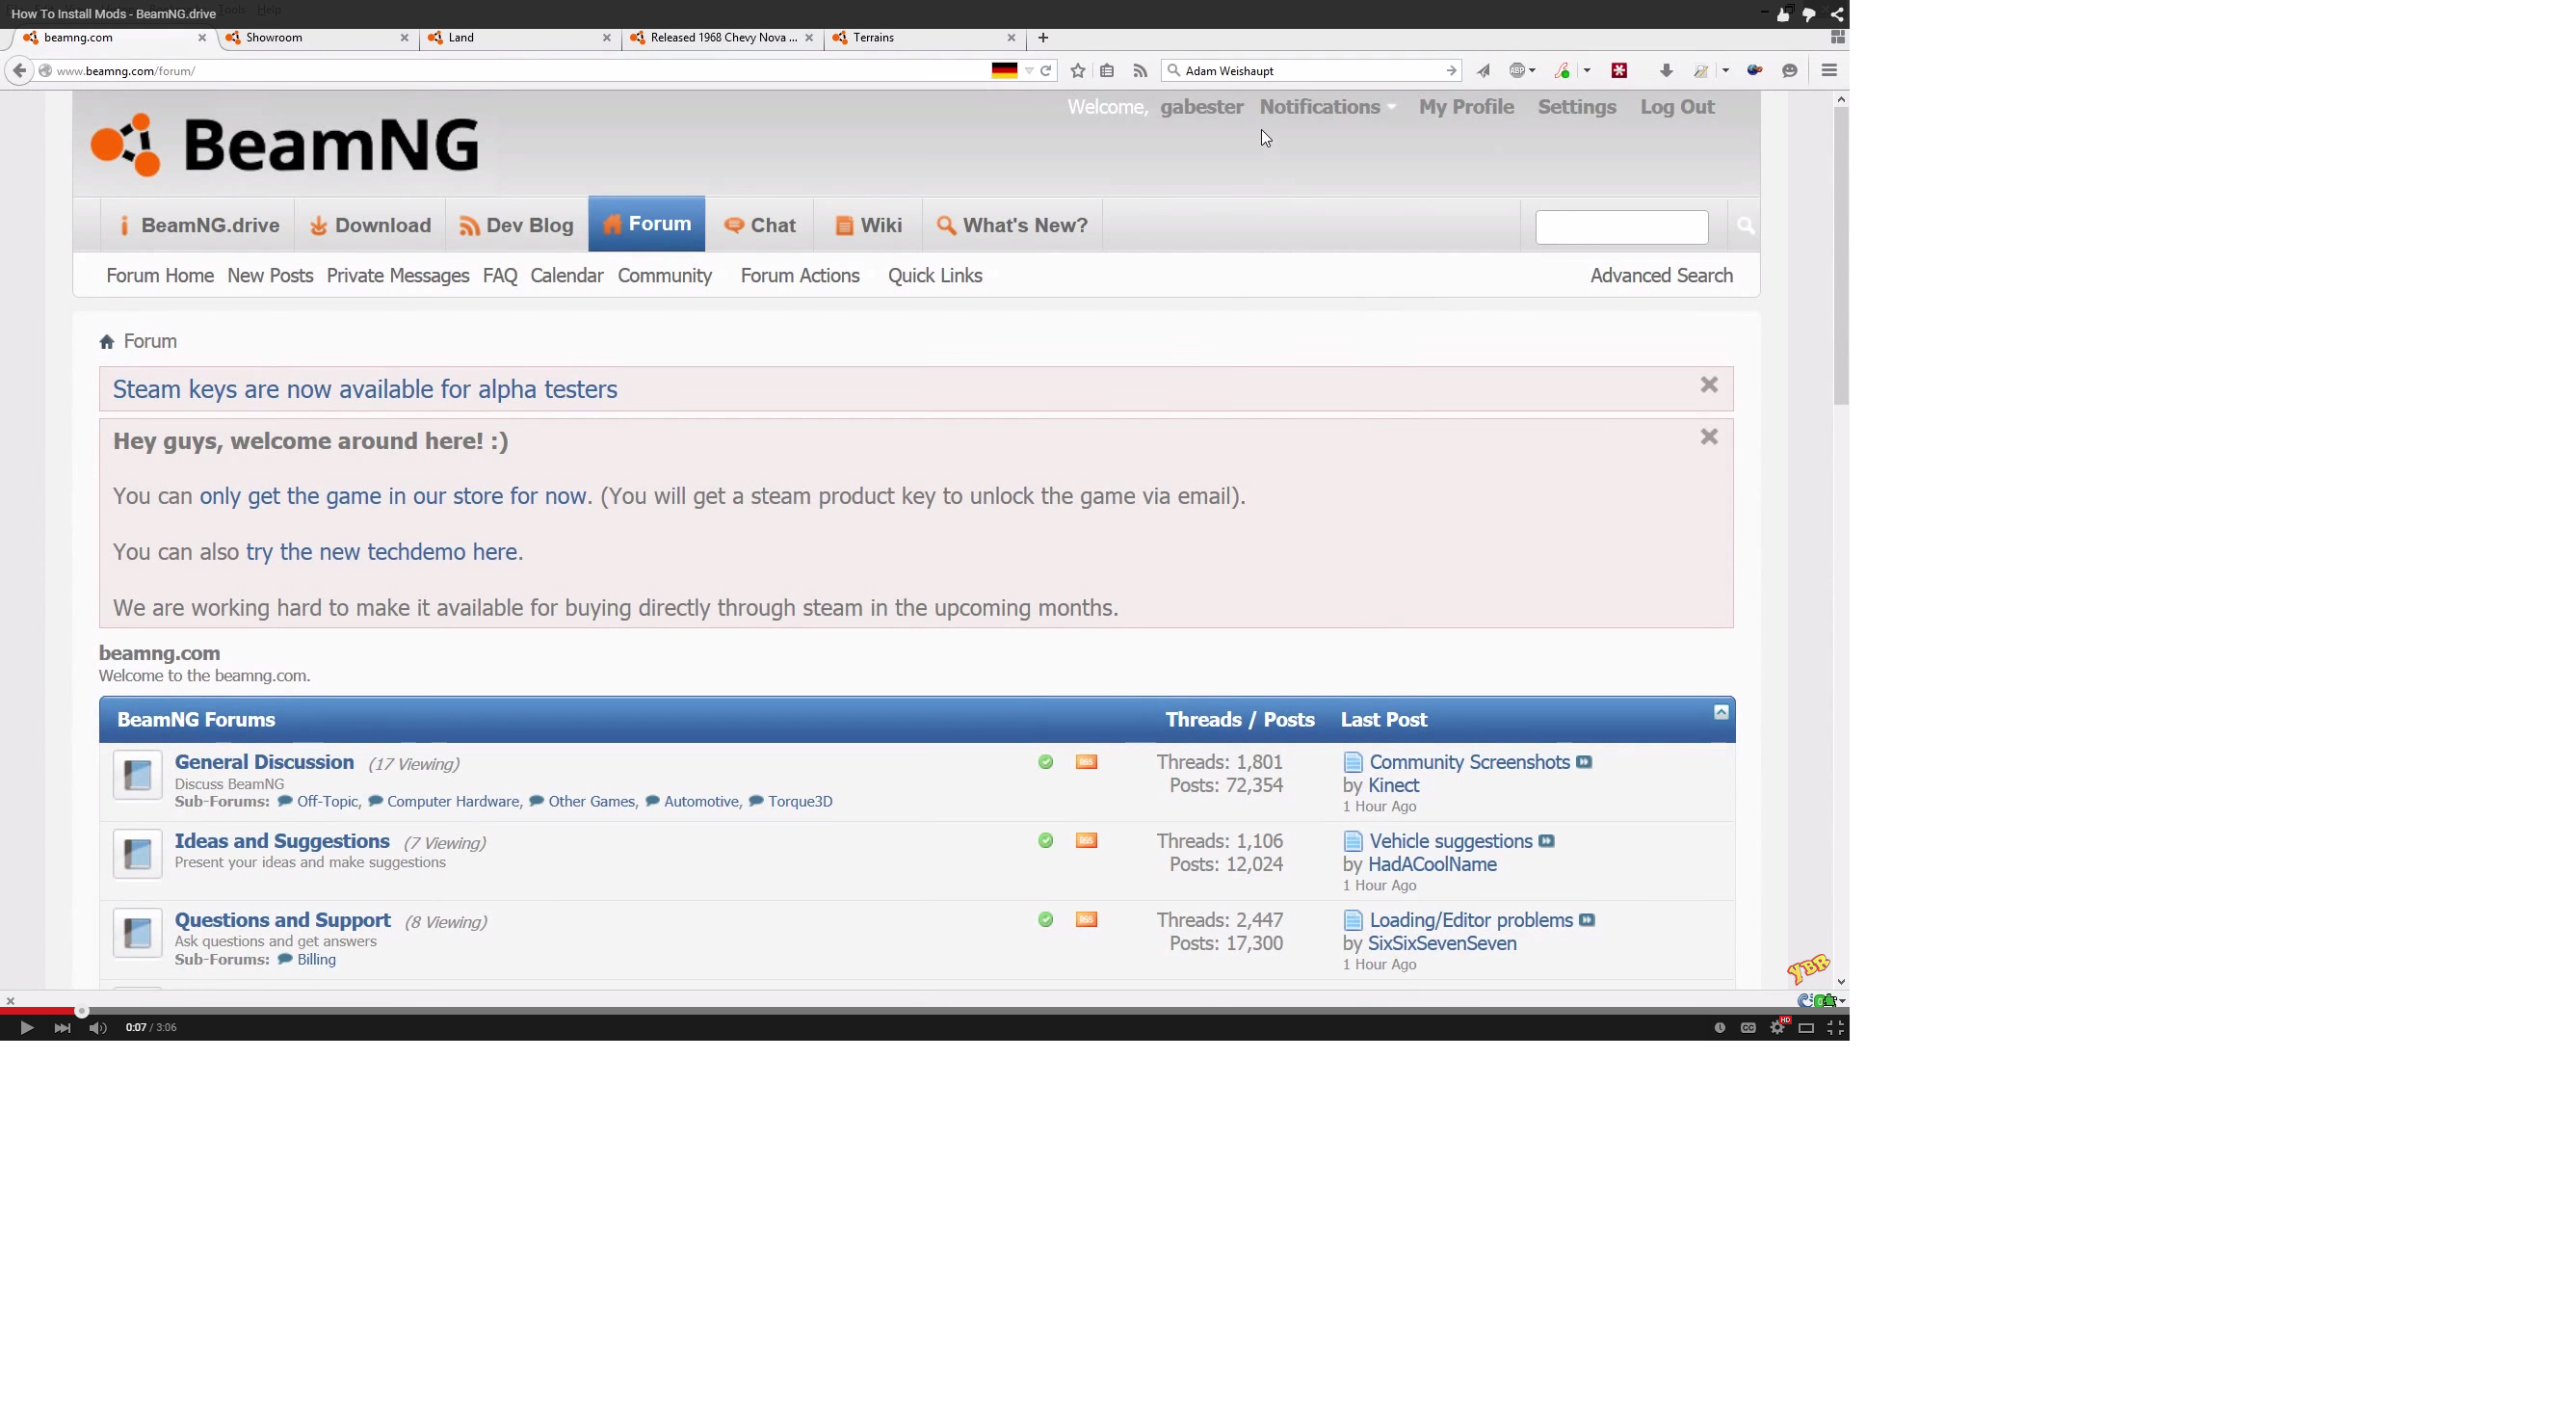
Task: Click the browser search field containing Adam Weishaupt
Action: pos(1312,71)
